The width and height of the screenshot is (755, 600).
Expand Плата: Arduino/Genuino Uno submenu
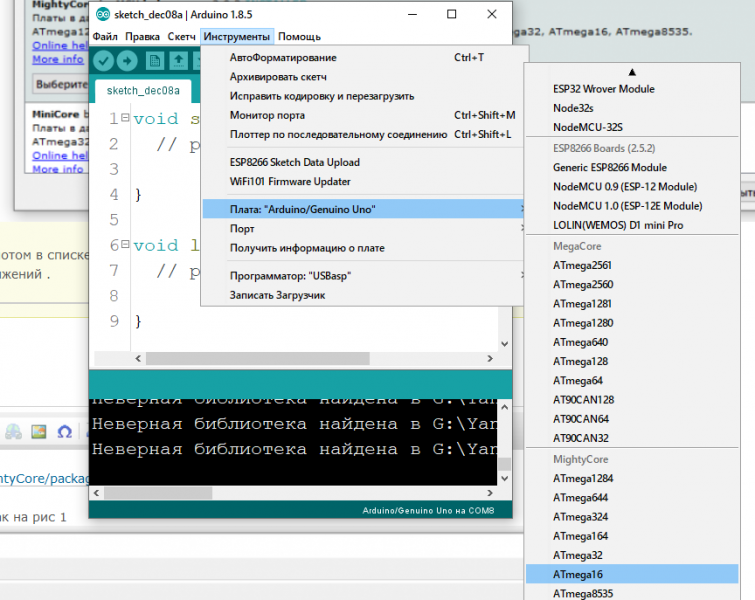pyautogui.click(x=363, y=209)
